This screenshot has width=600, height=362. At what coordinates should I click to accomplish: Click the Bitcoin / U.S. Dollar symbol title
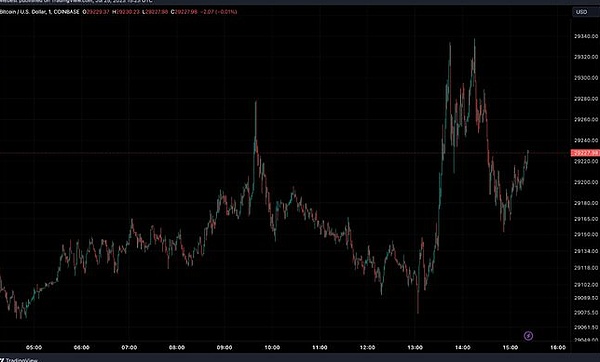click(x=23, y=12)
